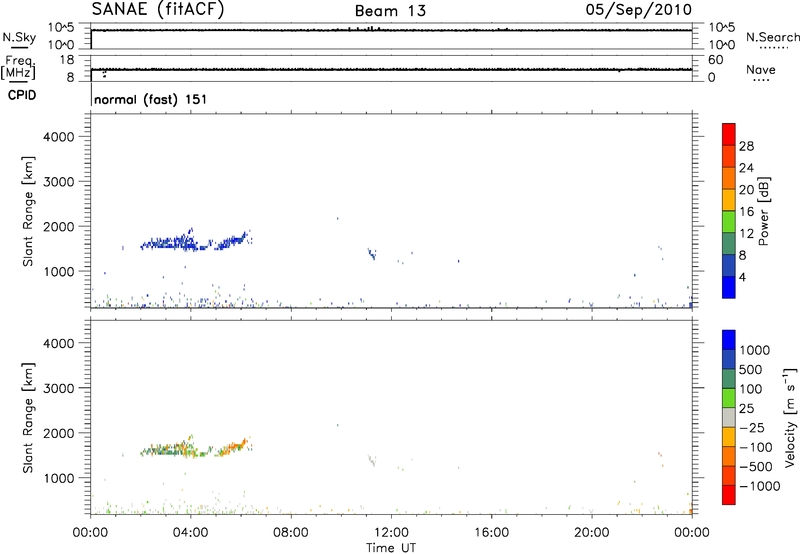Select the Beam 13 label
Screen dimensions: 800x554
[390, 11]
